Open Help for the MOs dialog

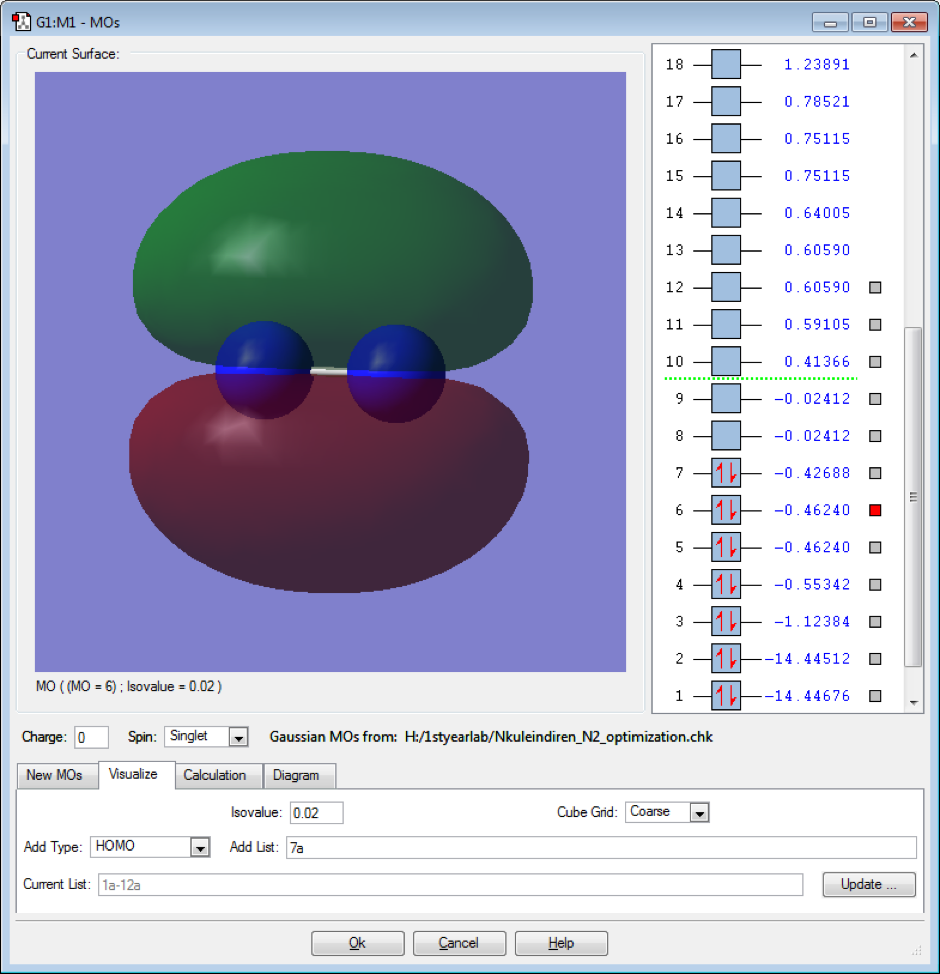(561, 943)
